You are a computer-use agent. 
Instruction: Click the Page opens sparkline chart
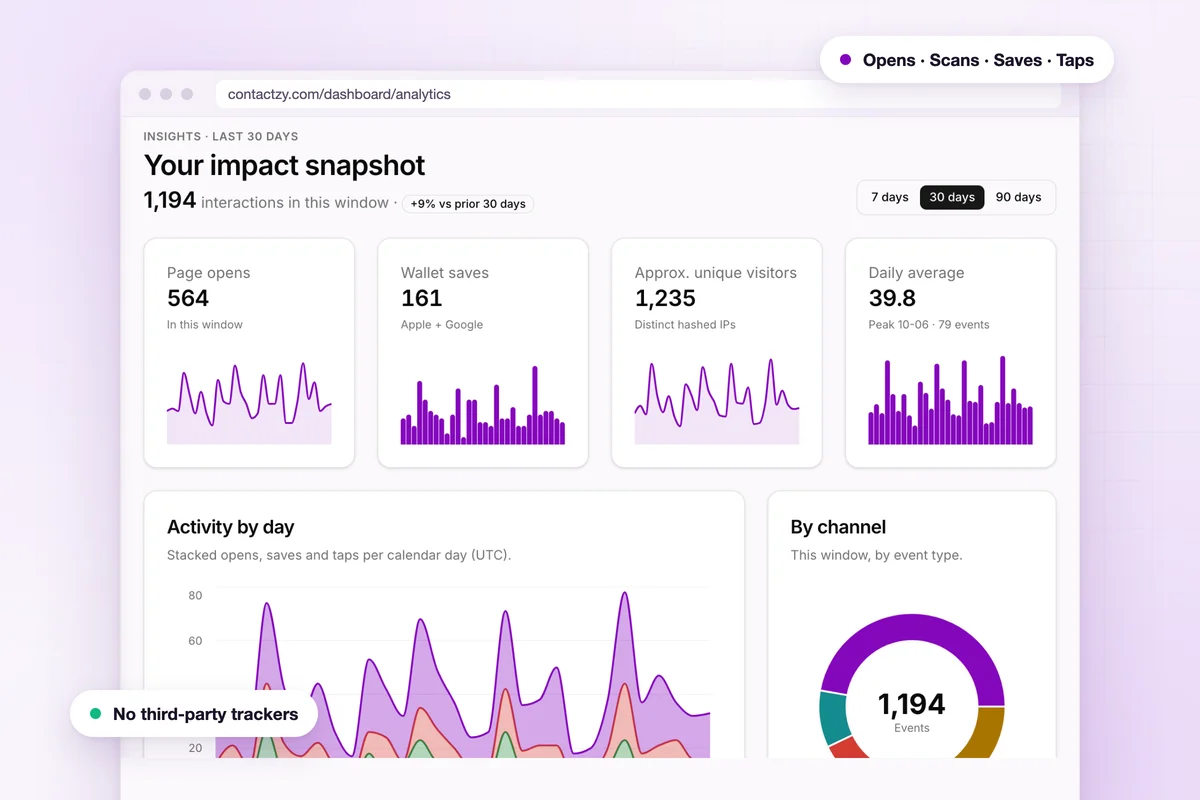pyautogui.click(x=249, y=404)
